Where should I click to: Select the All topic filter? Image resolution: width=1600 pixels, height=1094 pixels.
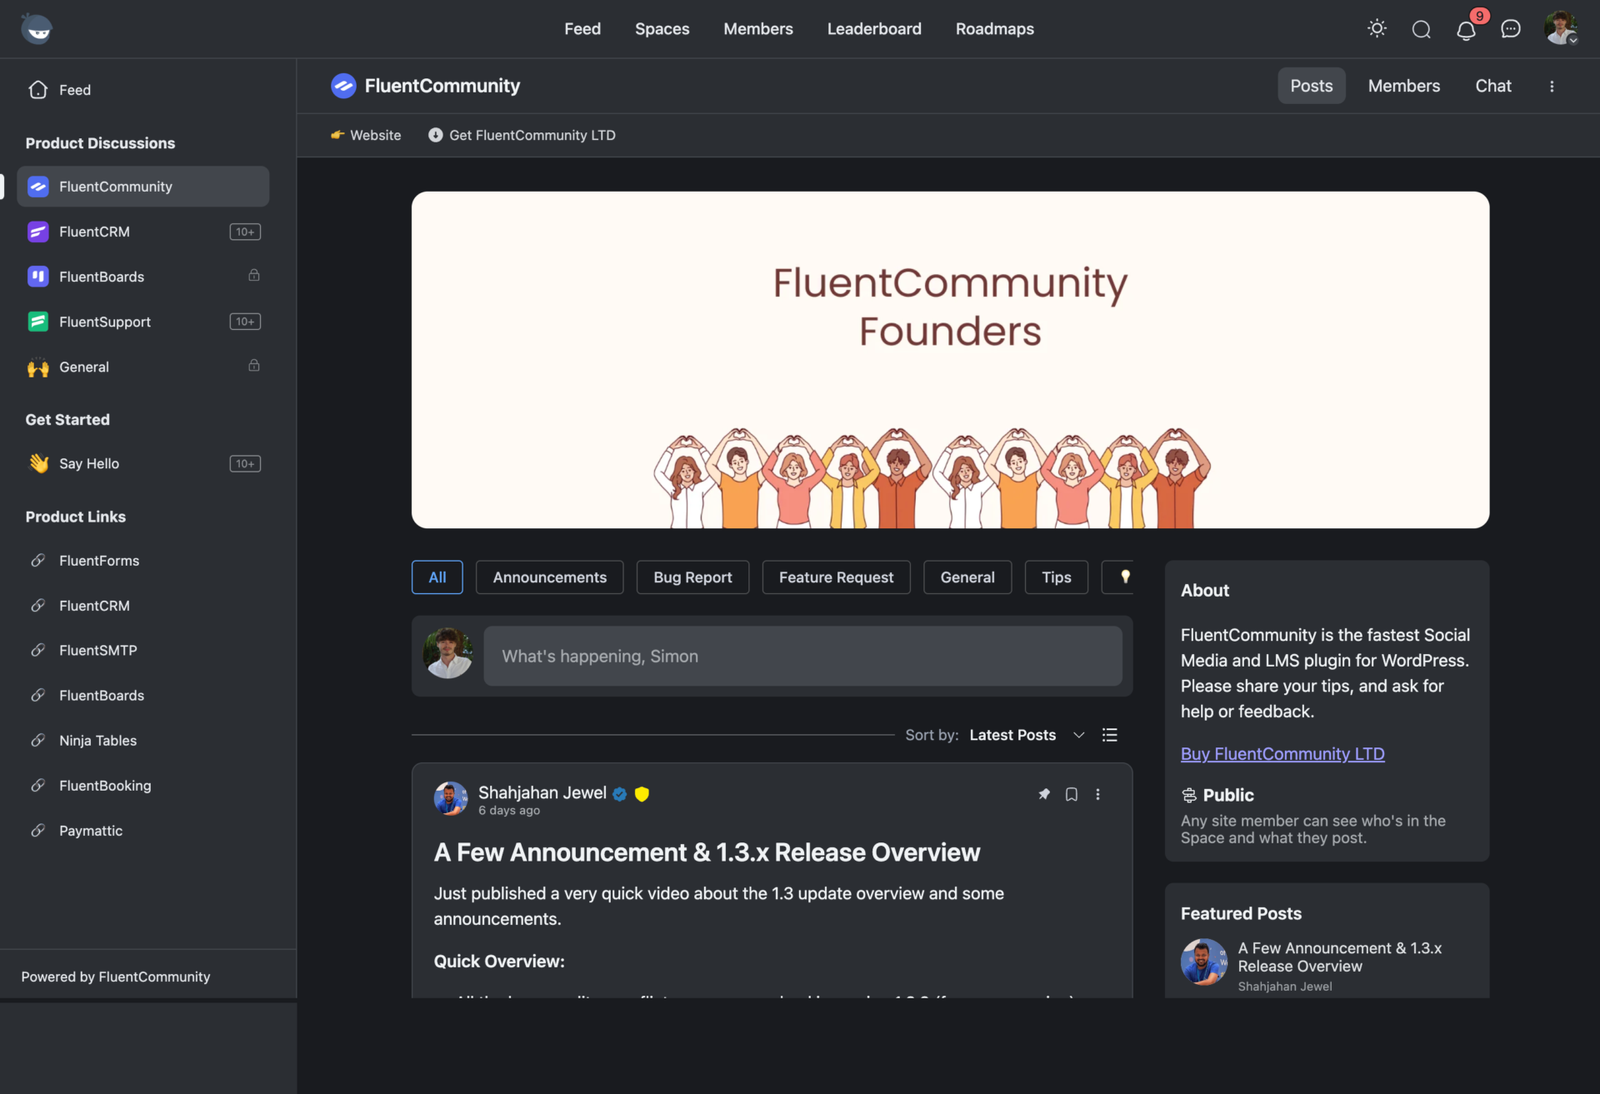(x=437, y=577)
